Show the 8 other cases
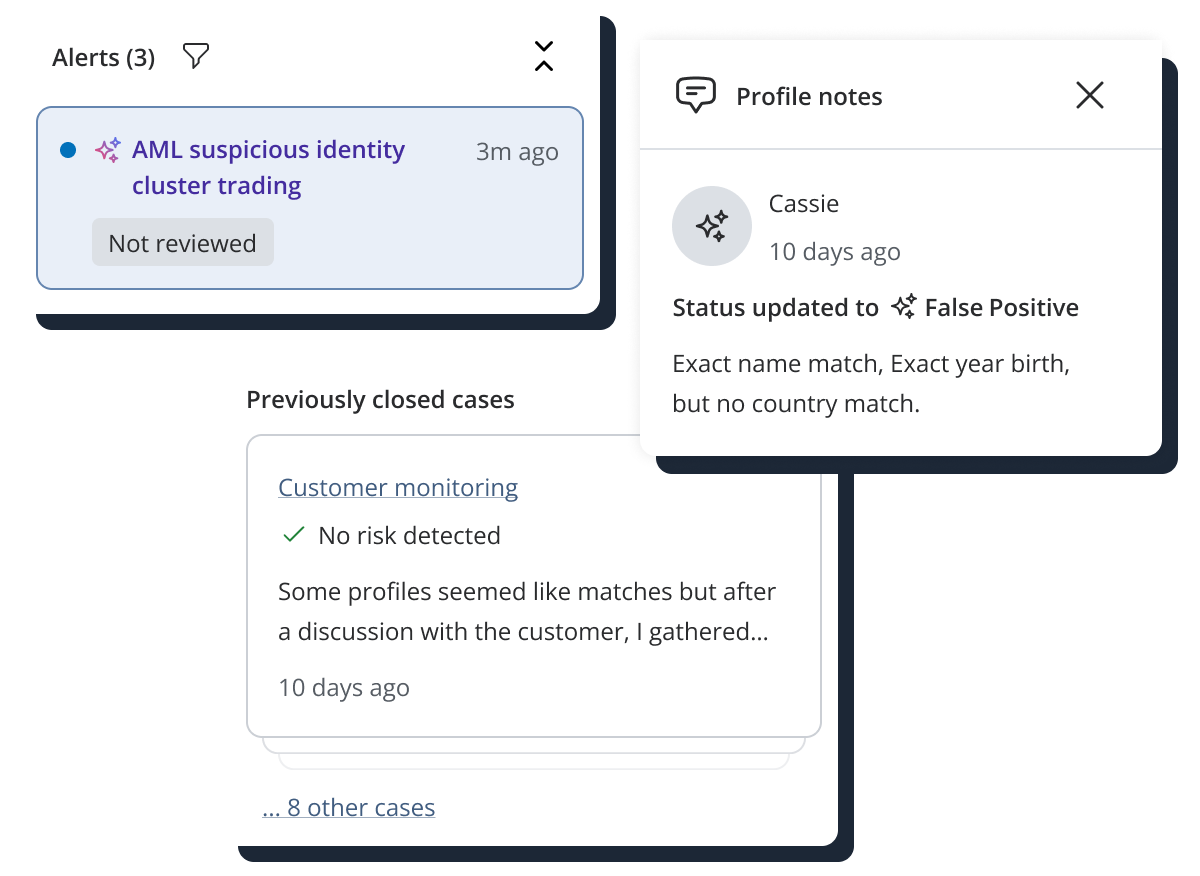This screenshot has height=876, width=1200. pyautogui.click(x=349, y=807)
